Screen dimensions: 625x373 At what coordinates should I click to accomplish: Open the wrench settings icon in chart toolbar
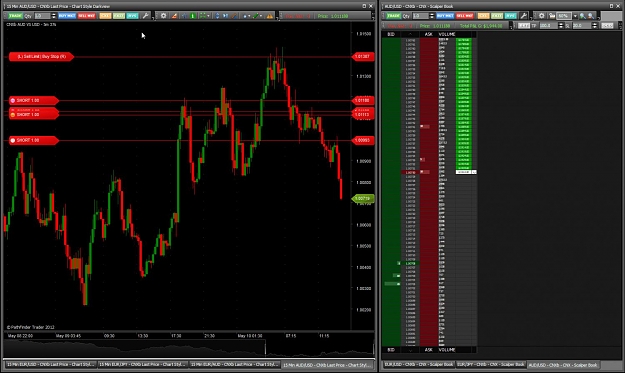pyautogui.click(x=145, y=16)
